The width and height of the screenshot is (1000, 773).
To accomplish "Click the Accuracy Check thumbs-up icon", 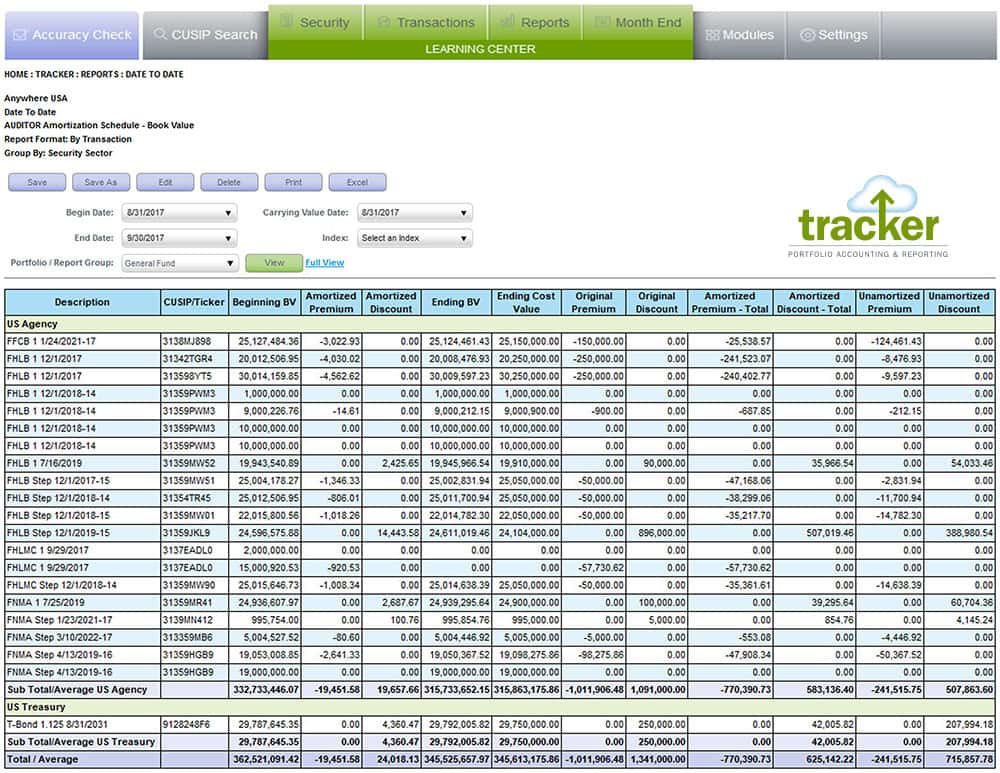I will pos(21,35).
